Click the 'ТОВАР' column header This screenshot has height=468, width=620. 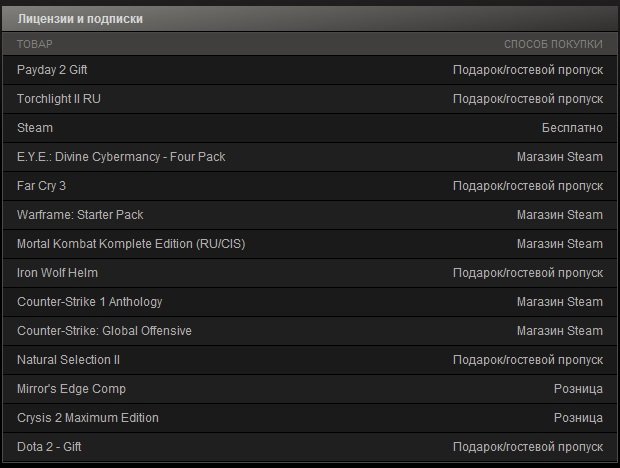click(x=35, y=44)
